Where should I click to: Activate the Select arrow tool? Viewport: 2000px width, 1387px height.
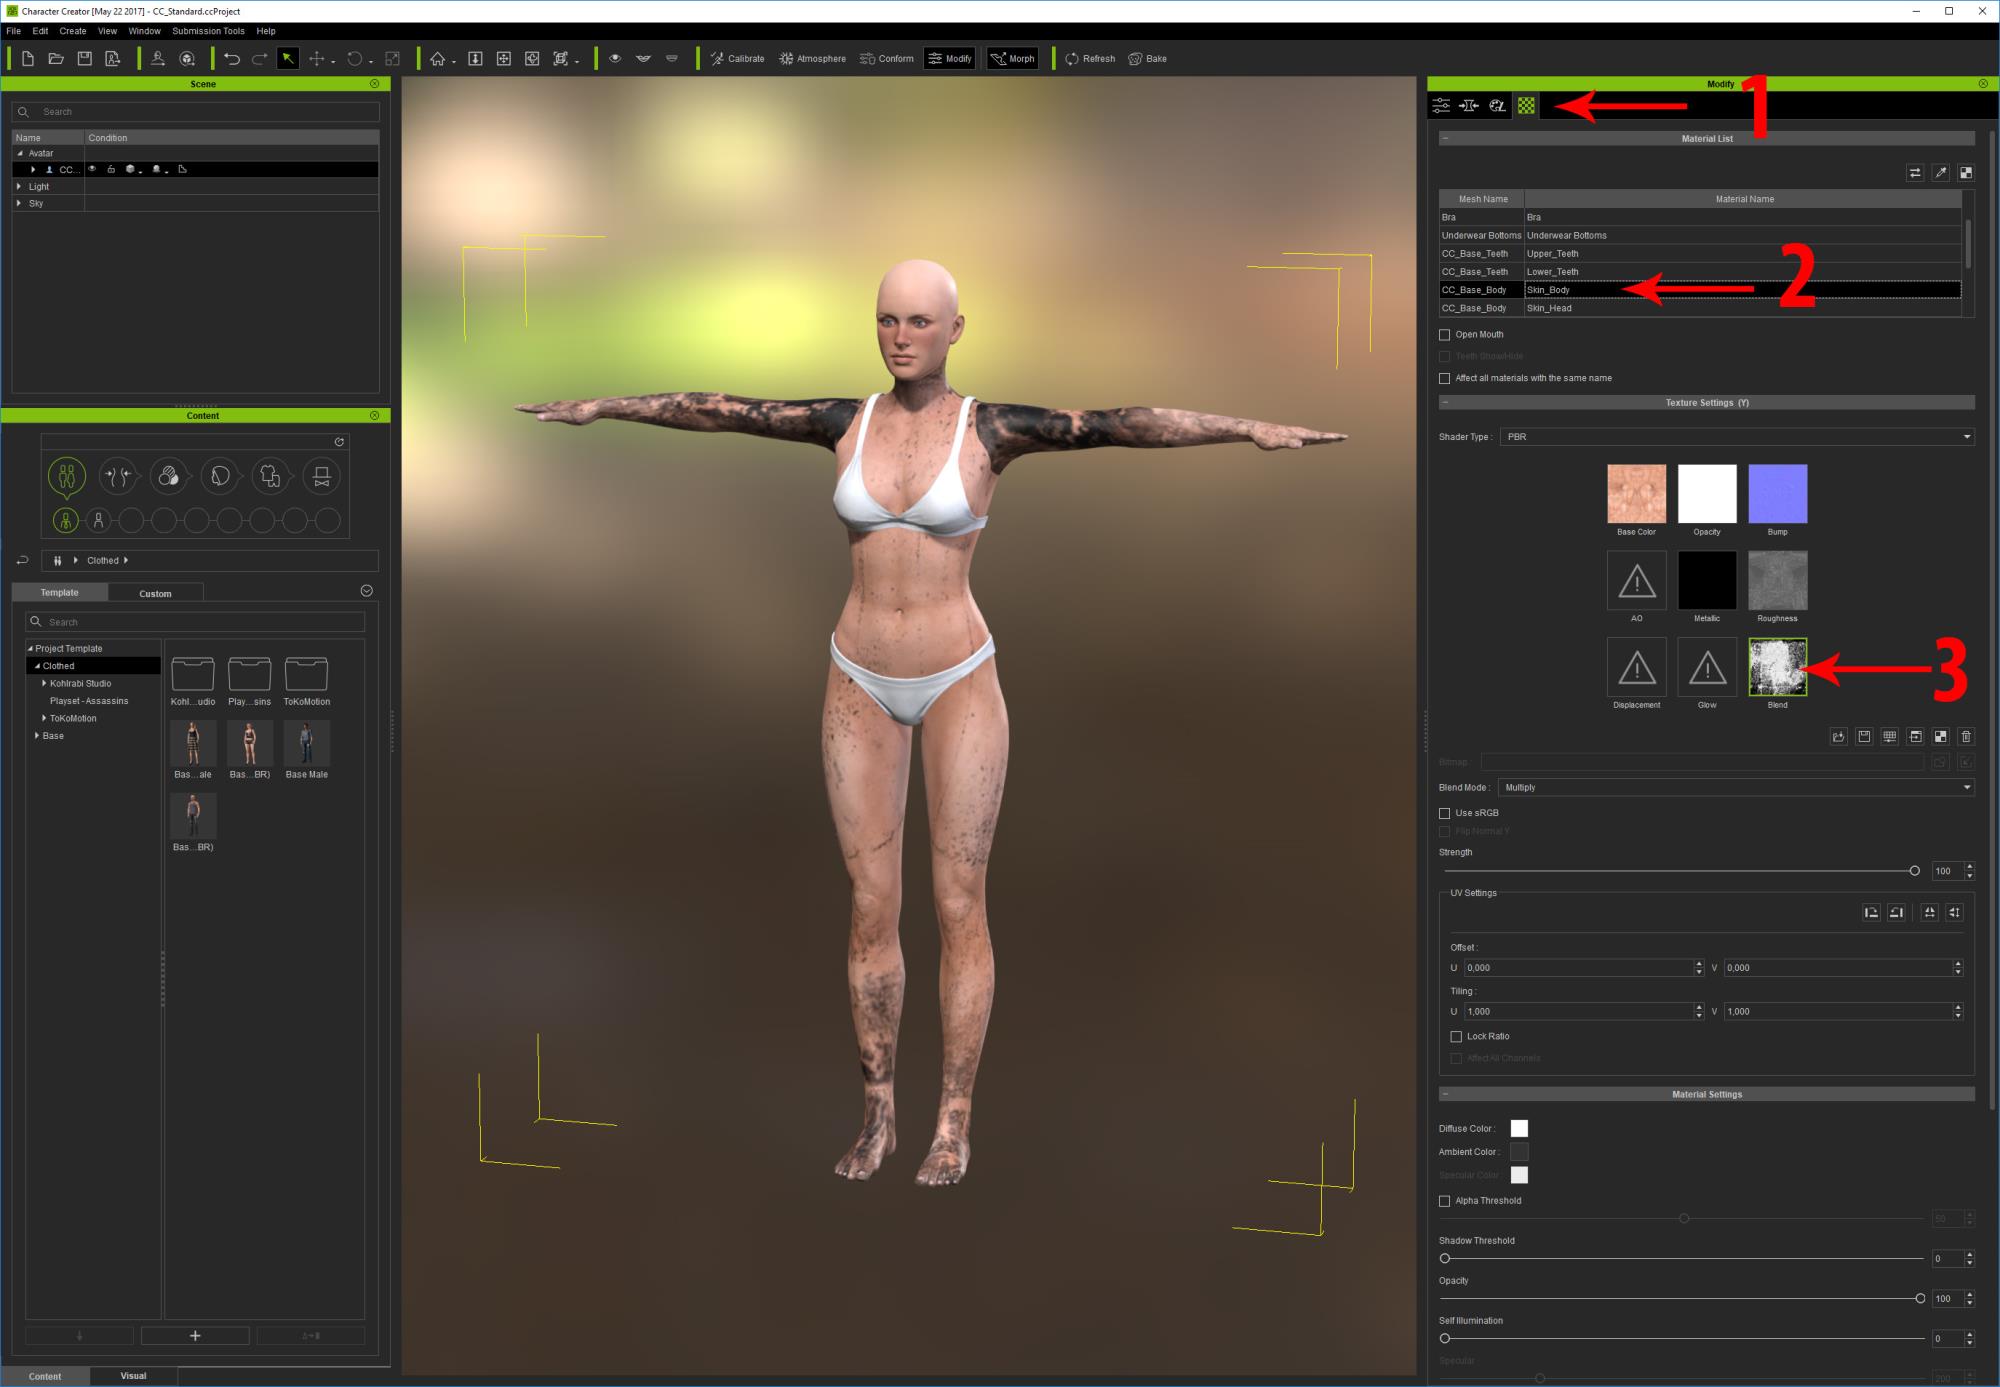point(288,59)
